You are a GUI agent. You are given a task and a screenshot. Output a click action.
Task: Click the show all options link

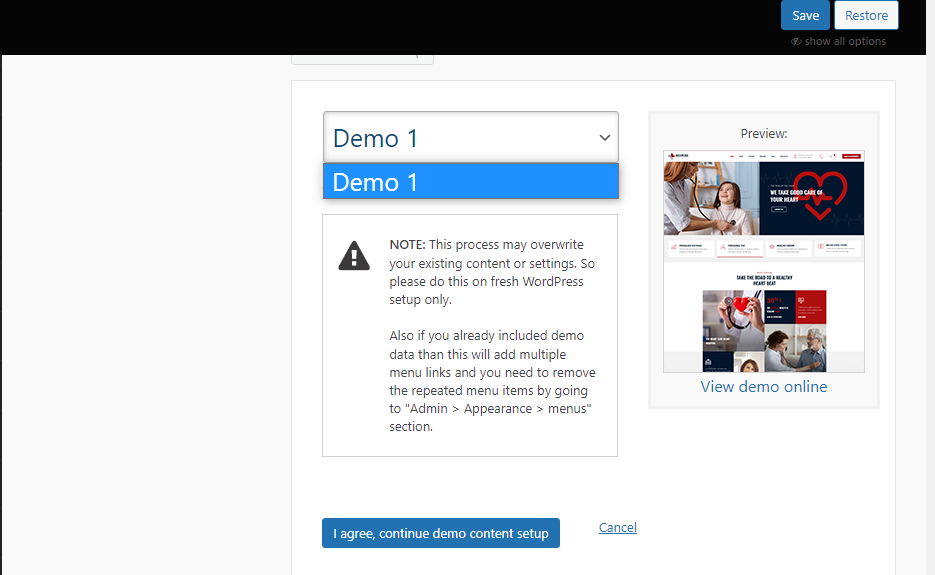coord(844,41)
